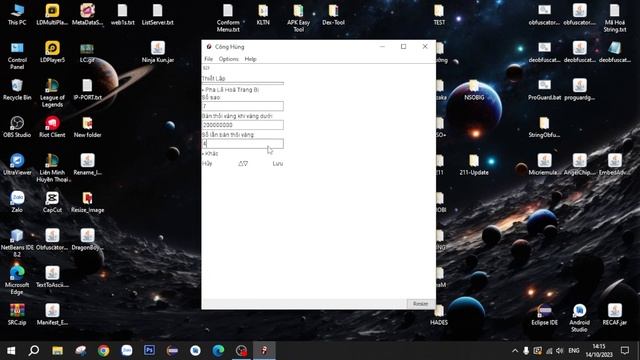
Task: Select the web1s.txt file icon
Action: point(122,15)
